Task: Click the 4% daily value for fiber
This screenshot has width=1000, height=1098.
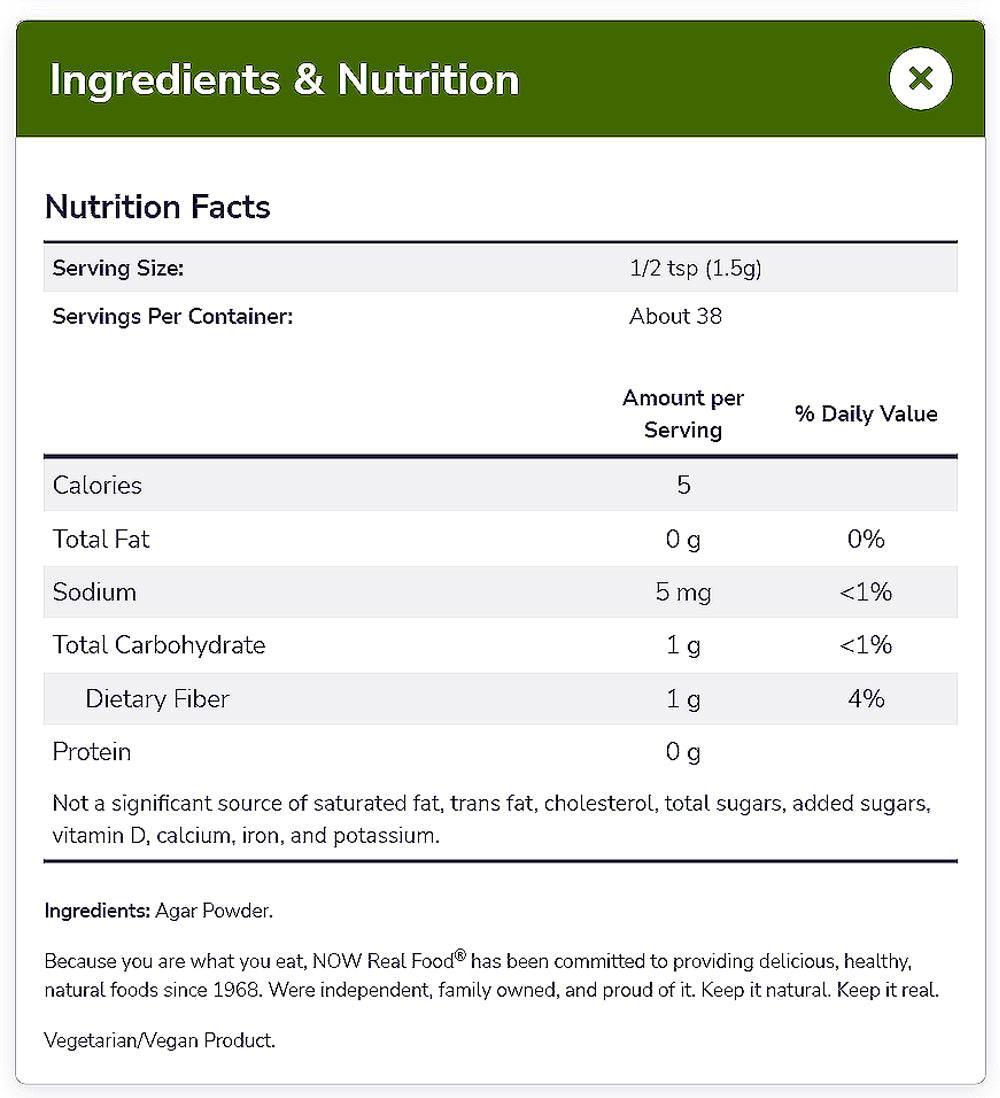Action: [866, 698]
